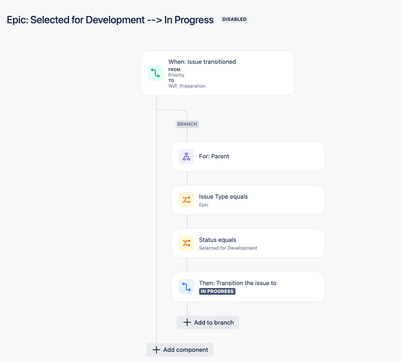Image resolution: width=402 pixels, height=361 pixels.
Task: Click the IN PROGRESS status lozenge
Action: point(217,291)
